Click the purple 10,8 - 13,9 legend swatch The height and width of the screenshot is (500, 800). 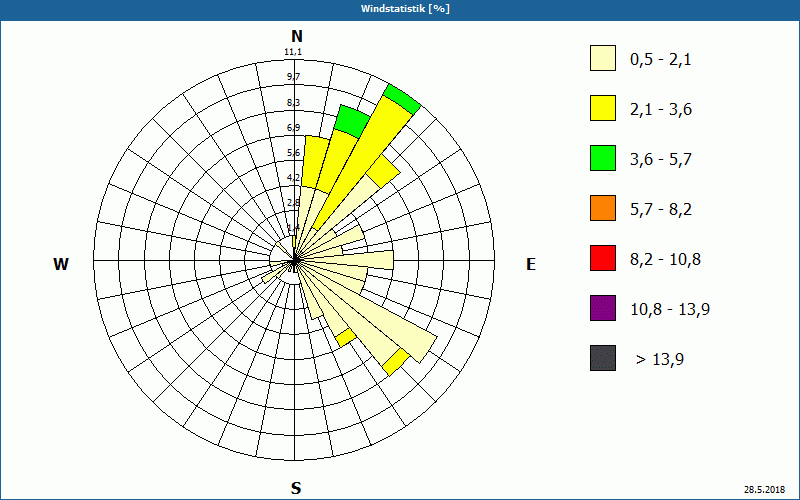pyautogui.click(x=603, y=308)
